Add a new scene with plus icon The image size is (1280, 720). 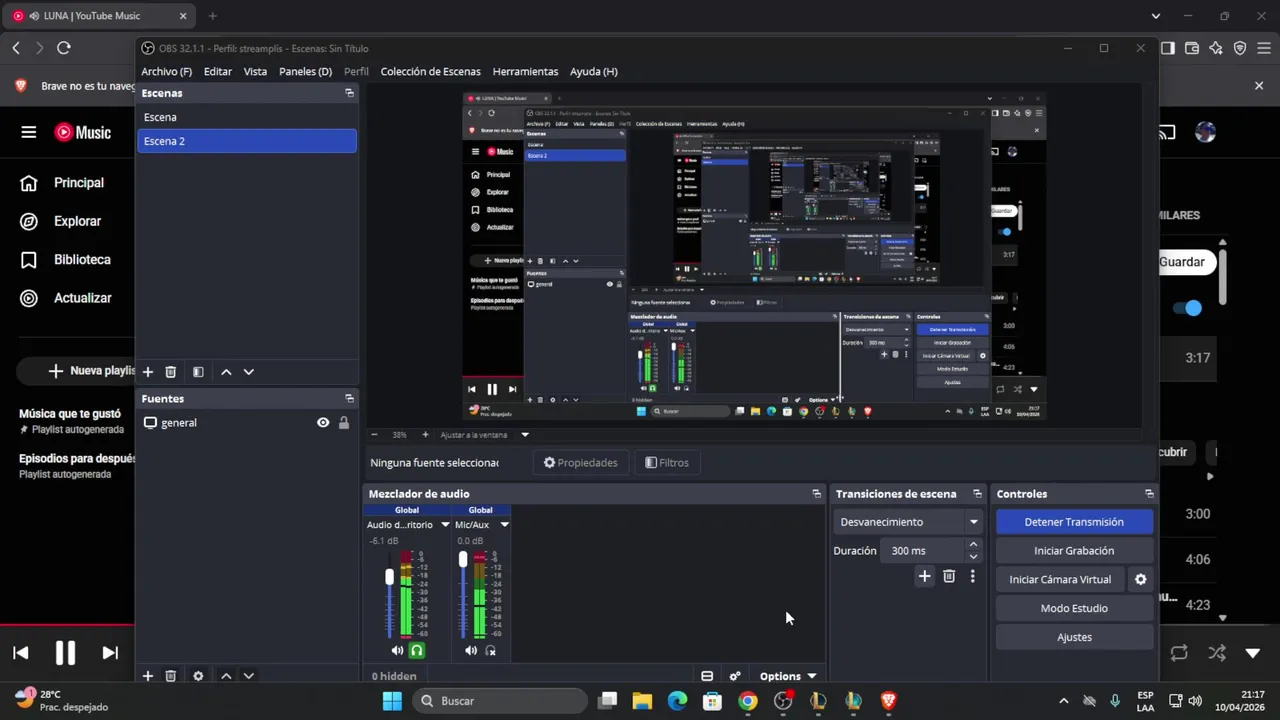[x=148, y=372]
